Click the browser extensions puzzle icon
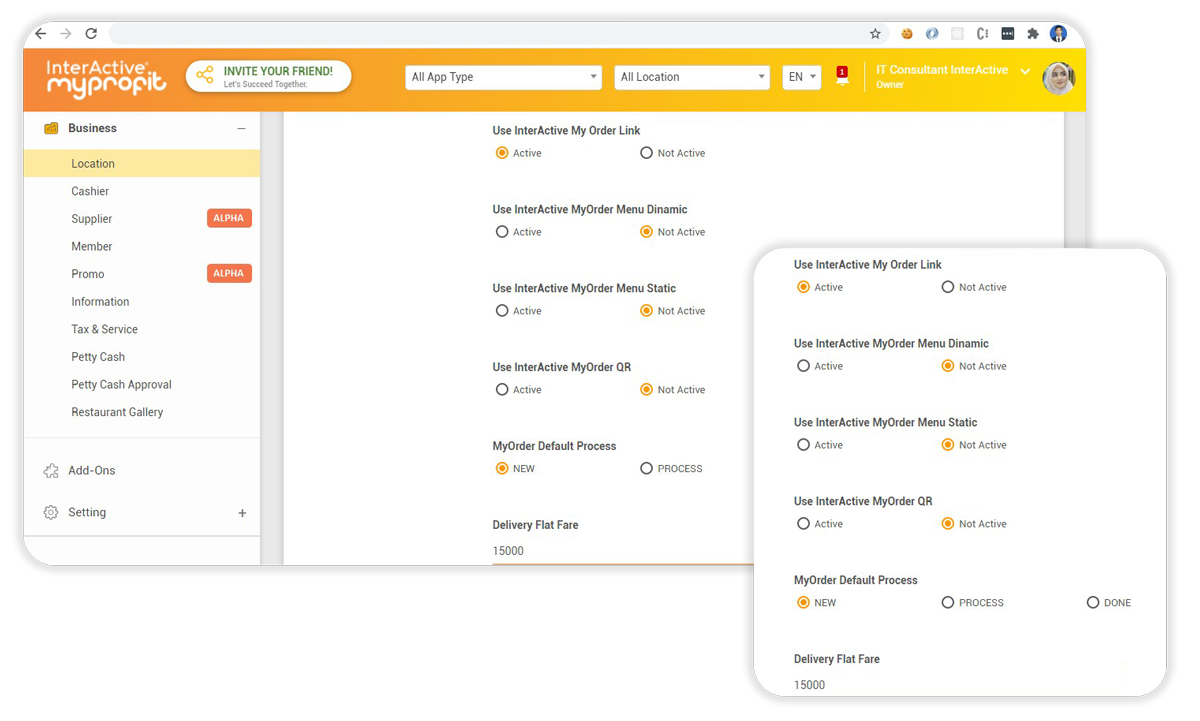The width and height of the screenshot is (1200, 721). tap(1033, 33)
